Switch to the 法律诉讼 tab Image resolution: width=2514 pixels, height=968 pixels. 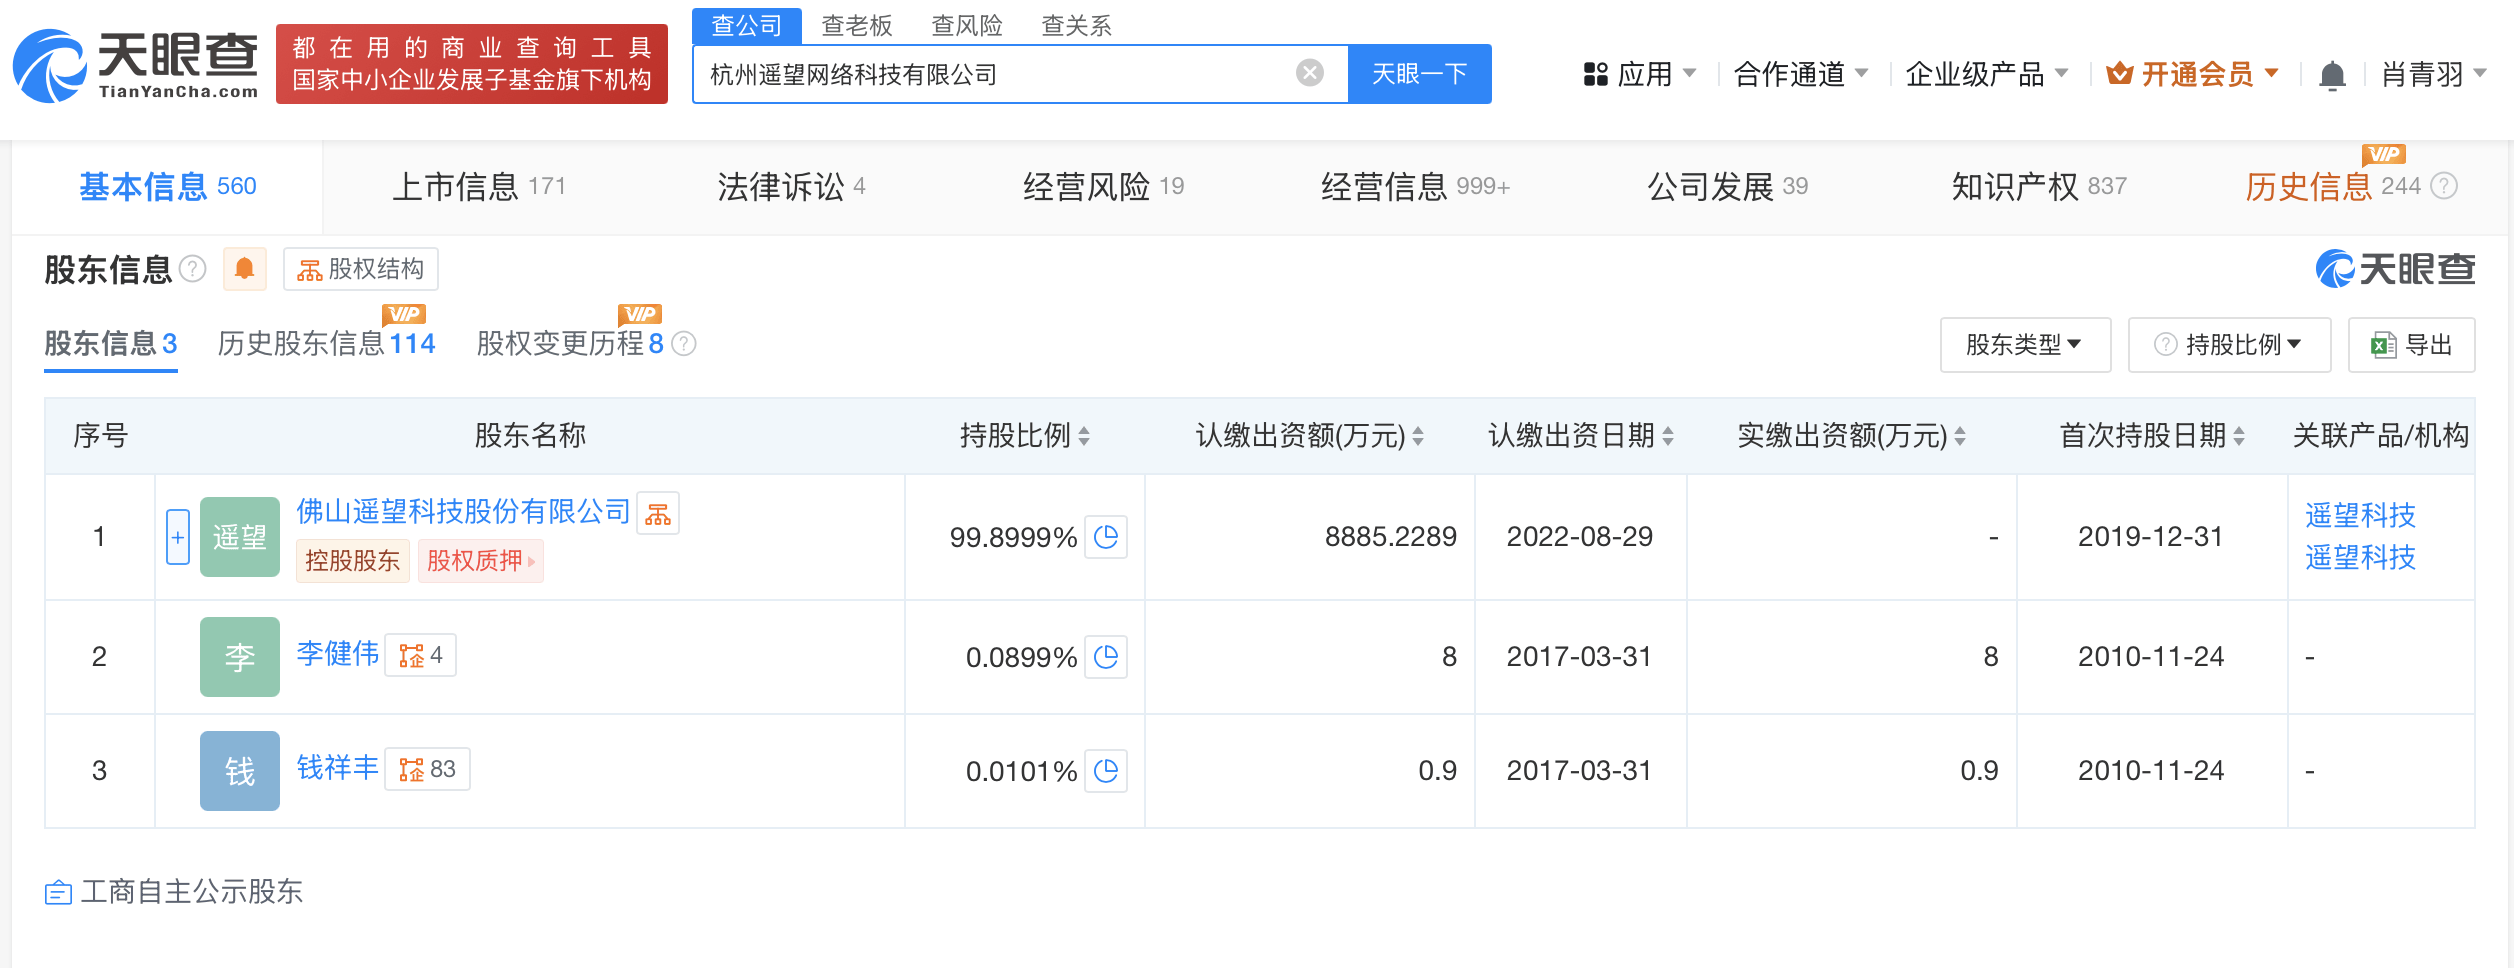(790, 187)
